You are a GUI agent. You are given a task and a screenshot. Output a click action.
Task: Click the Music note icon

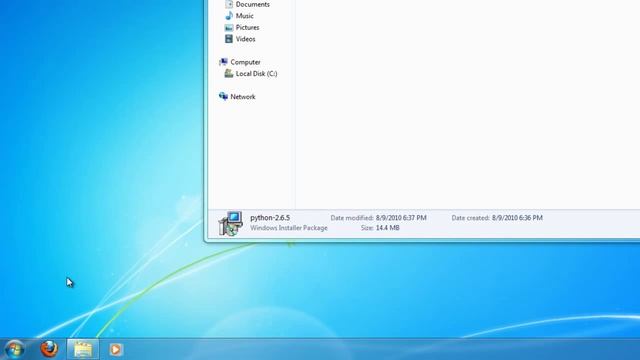coord(229,16)
